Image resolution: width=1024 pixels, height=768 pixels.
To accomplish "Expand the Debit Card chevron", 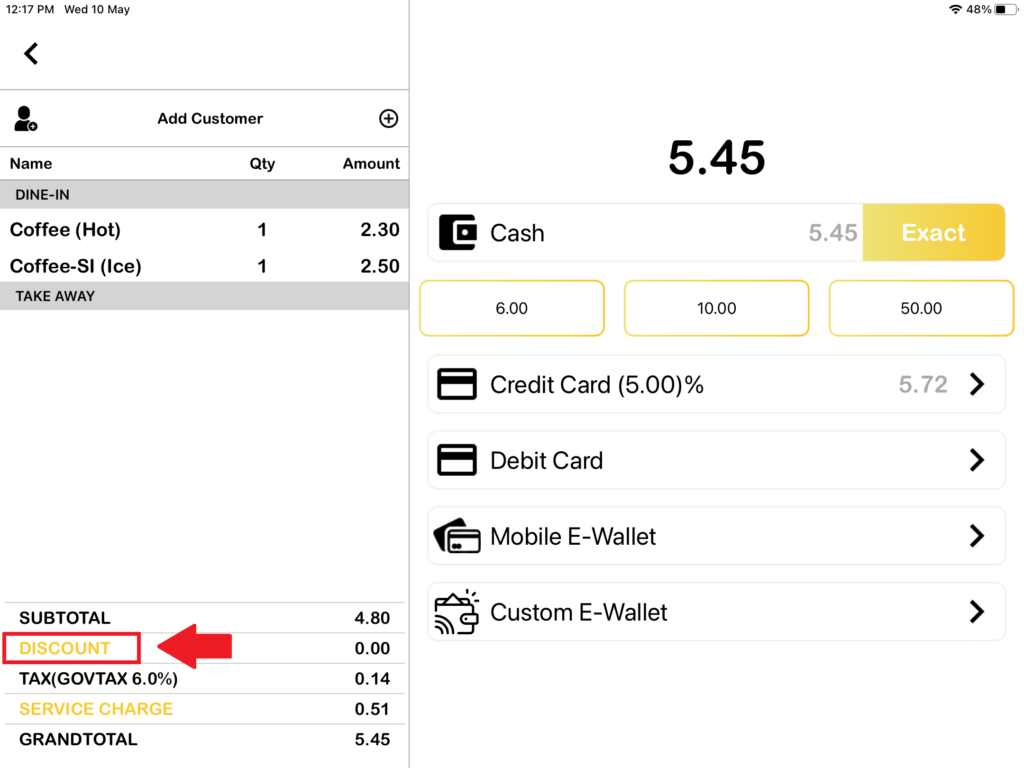I will coord(977,460).
